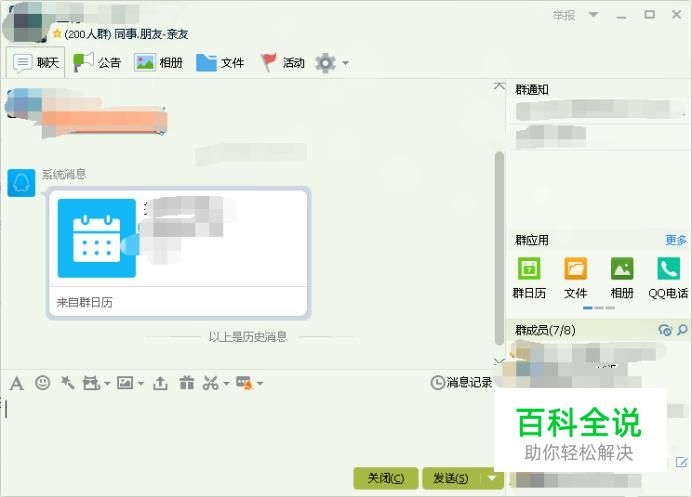Open the font style A tool
Viewport: 692px width, 497px height.
click(17, 384)
